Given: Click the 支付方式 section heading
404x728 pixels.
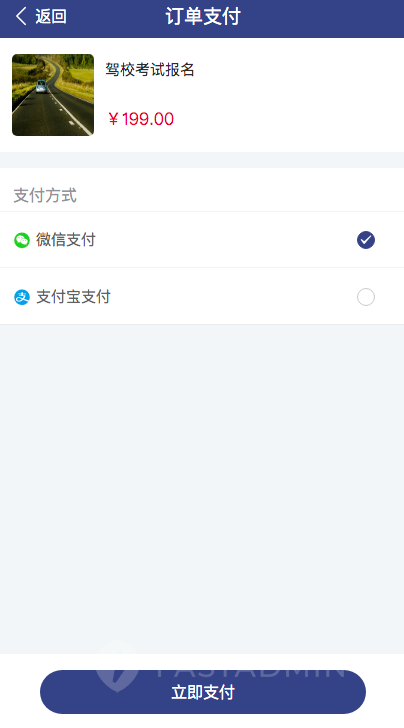Looking at the screenshot, I should 45,195.
